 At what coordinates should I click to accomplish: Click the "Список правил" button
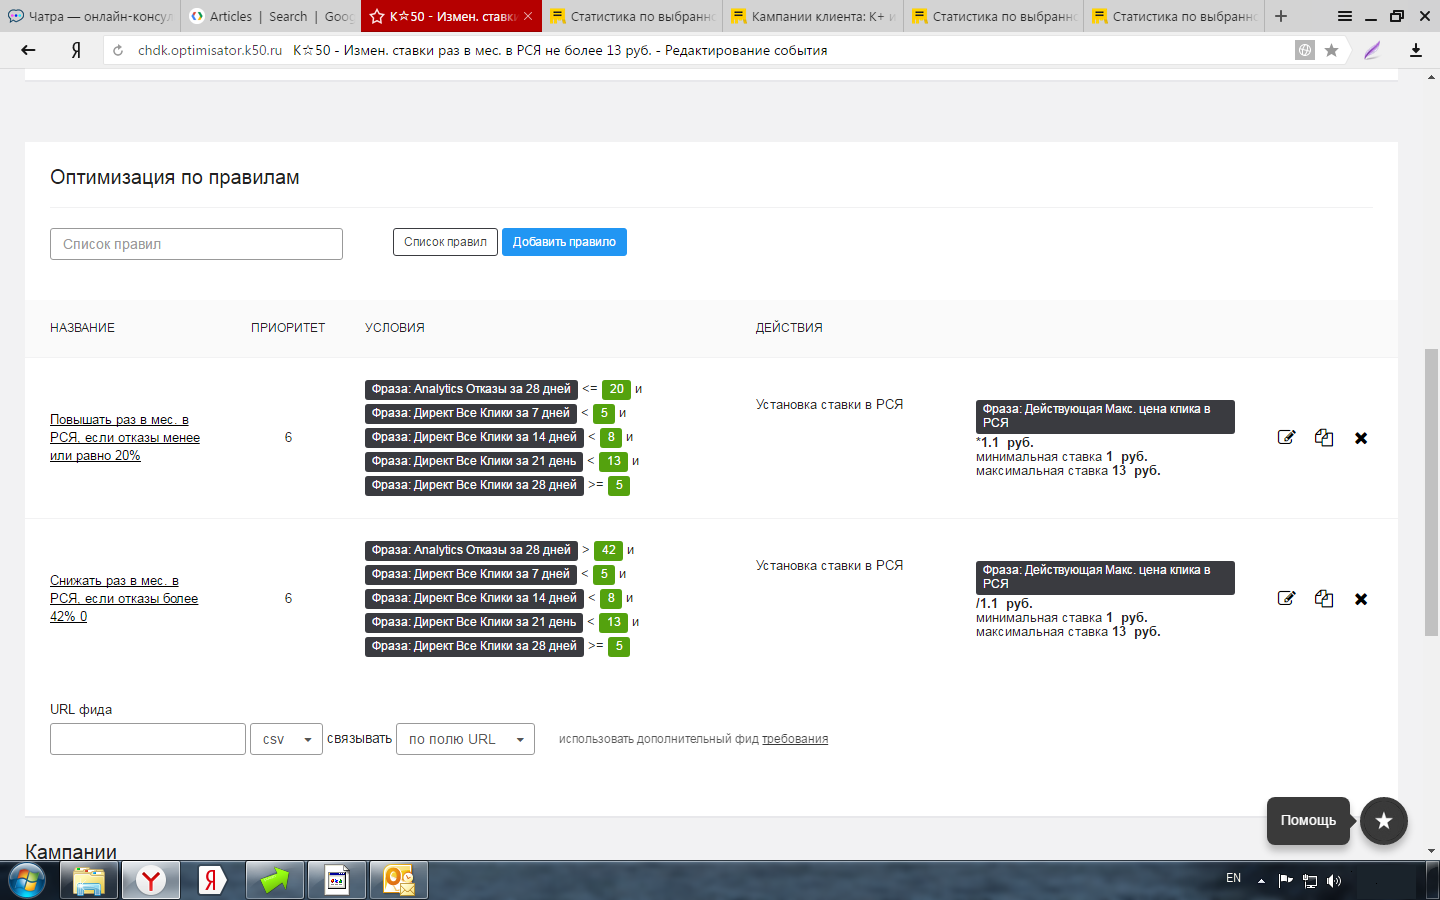coord(445,242)
